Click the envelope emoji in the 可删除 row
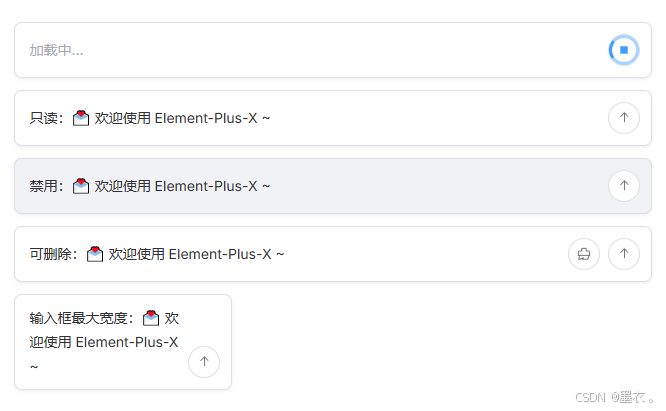Image resolution: width=666 pixels, height=411 pixels. (96, 254)
